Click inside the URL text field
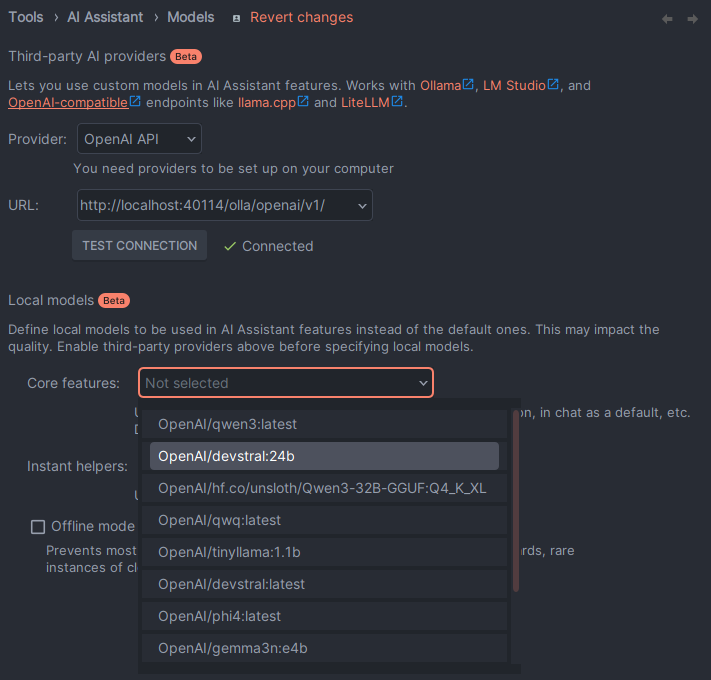 [216, 205]
